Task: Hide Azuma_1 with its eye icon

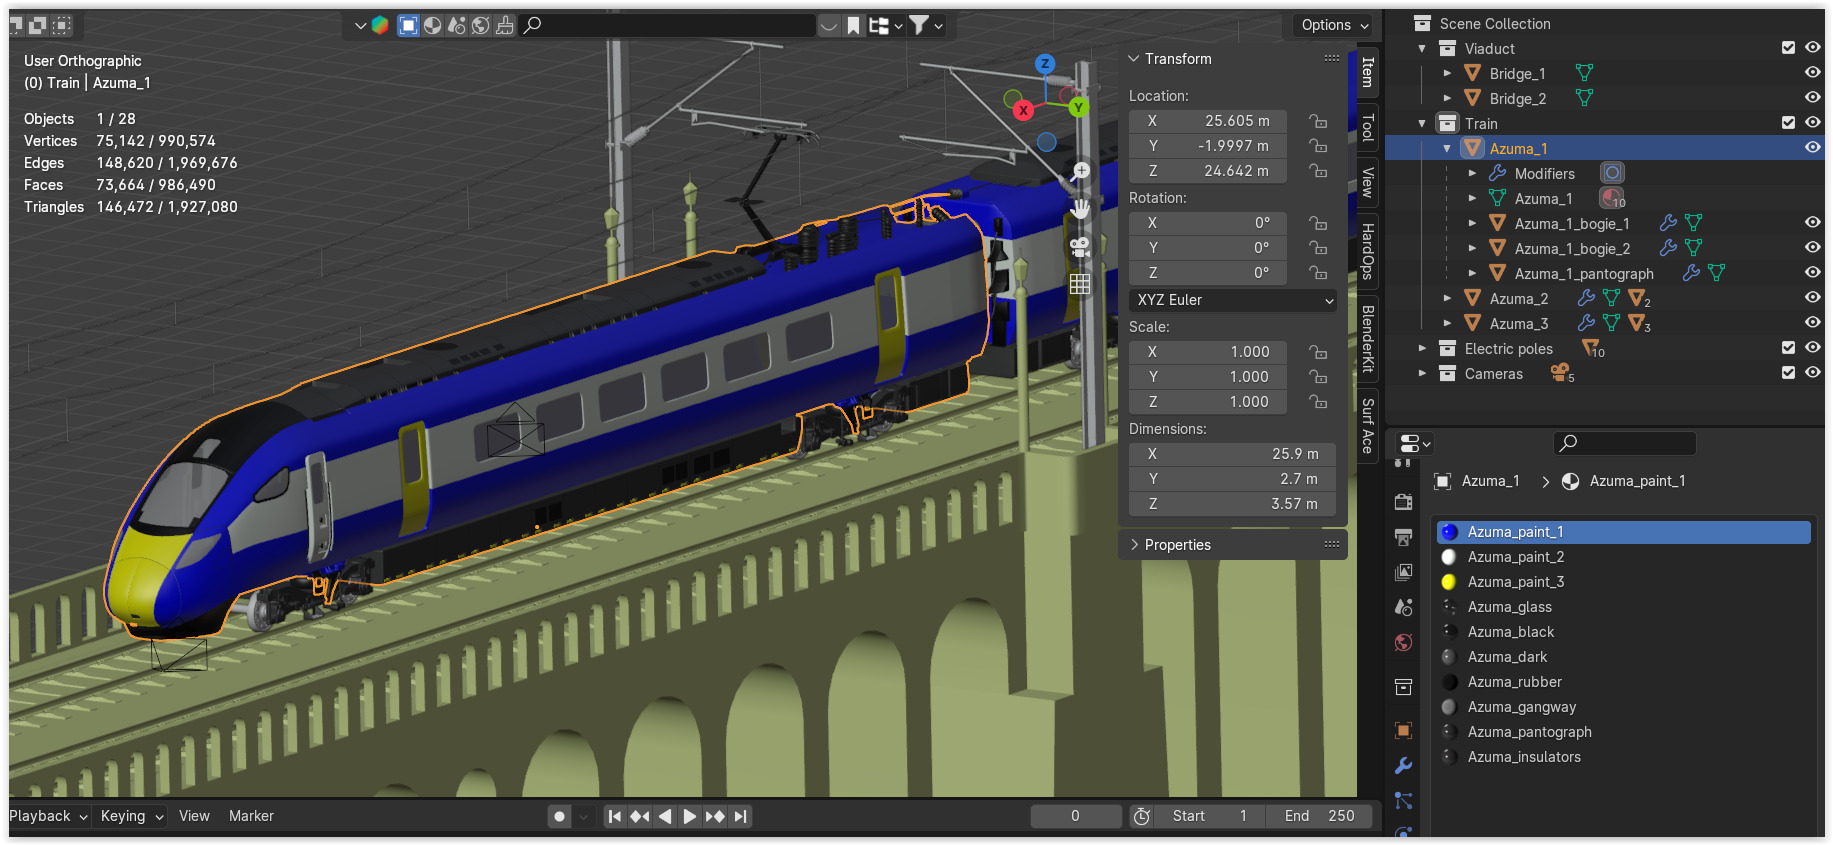Action: point(1812,148)
